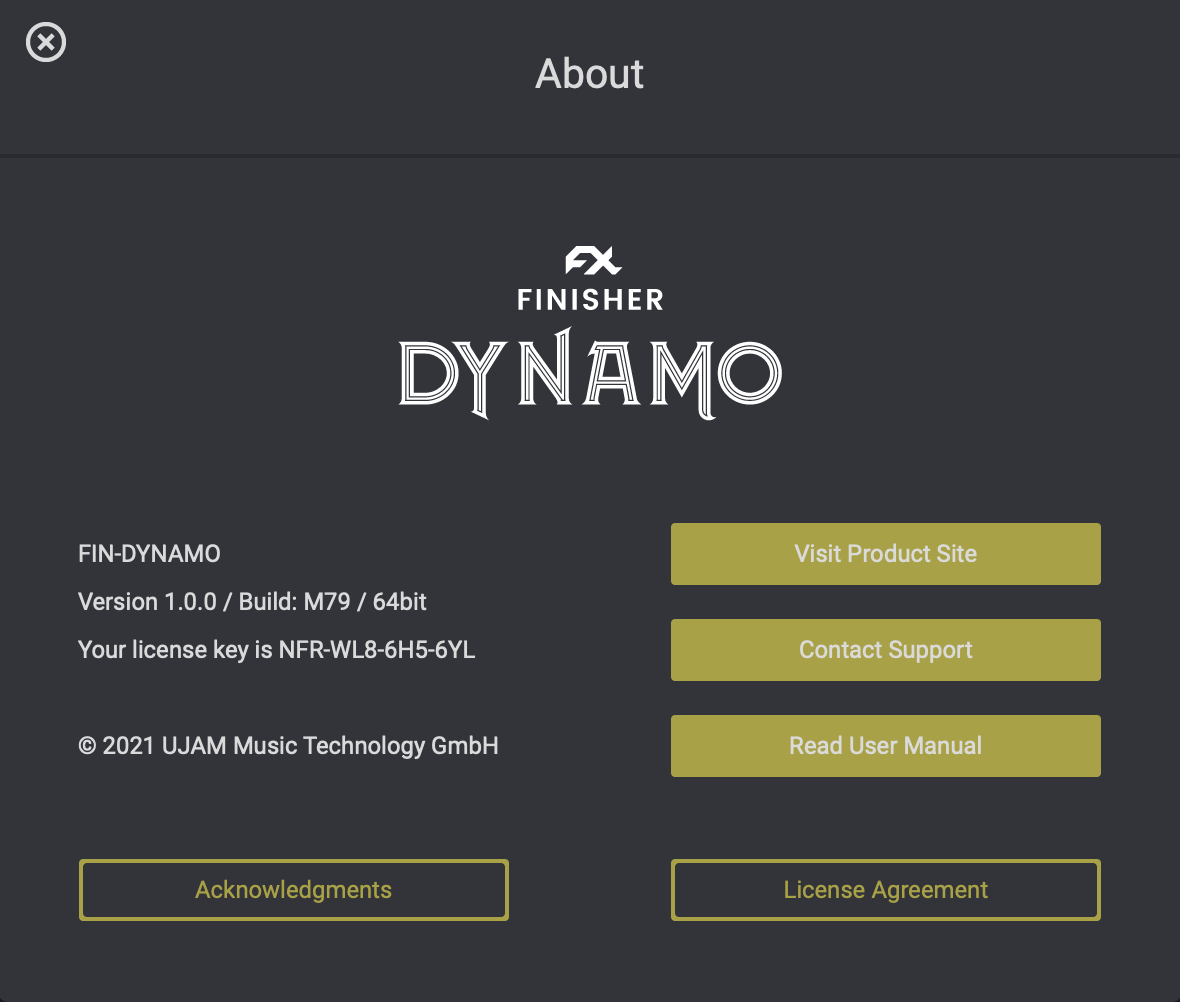Click the Visit Product Site button
1180x1002 pixels.
(885, 553)
